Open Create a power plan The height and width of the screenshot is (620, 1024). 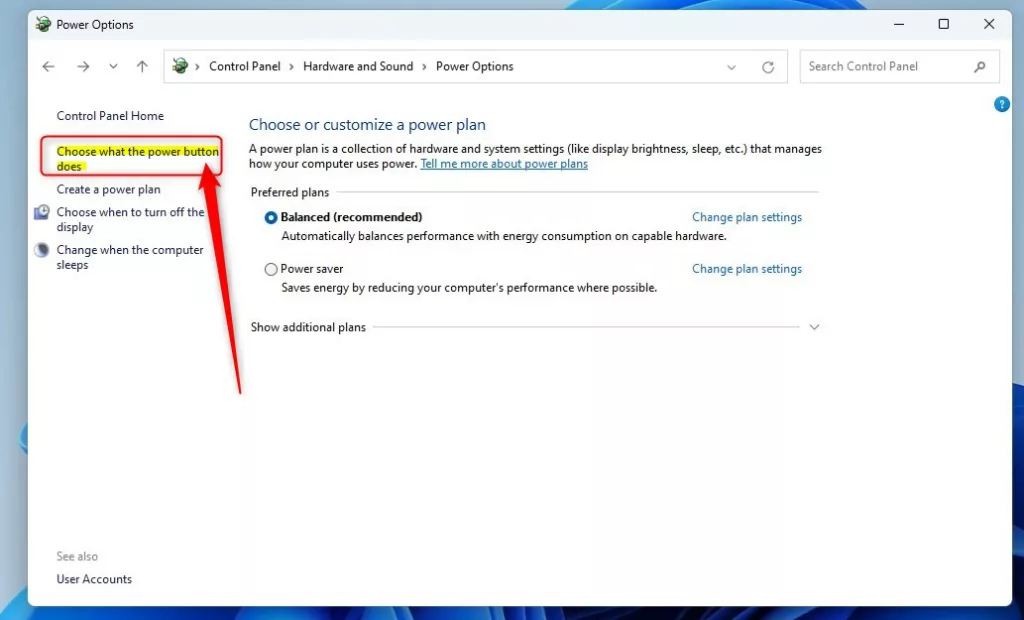108,189
